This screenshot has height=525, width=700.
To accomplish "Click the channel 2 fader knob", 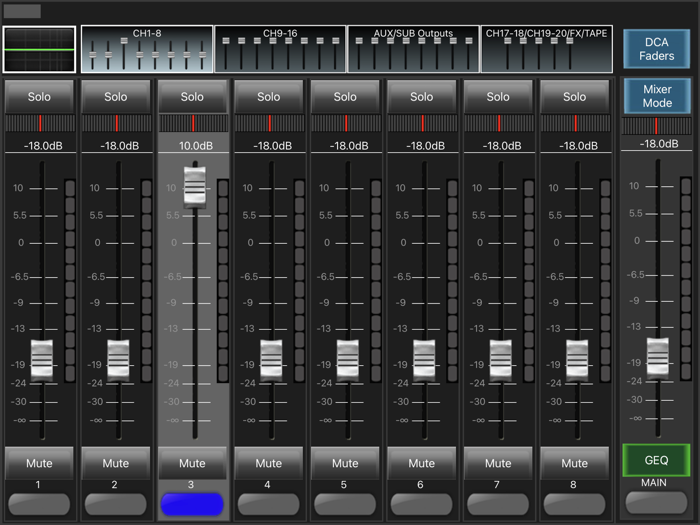I will coord(118,360).
